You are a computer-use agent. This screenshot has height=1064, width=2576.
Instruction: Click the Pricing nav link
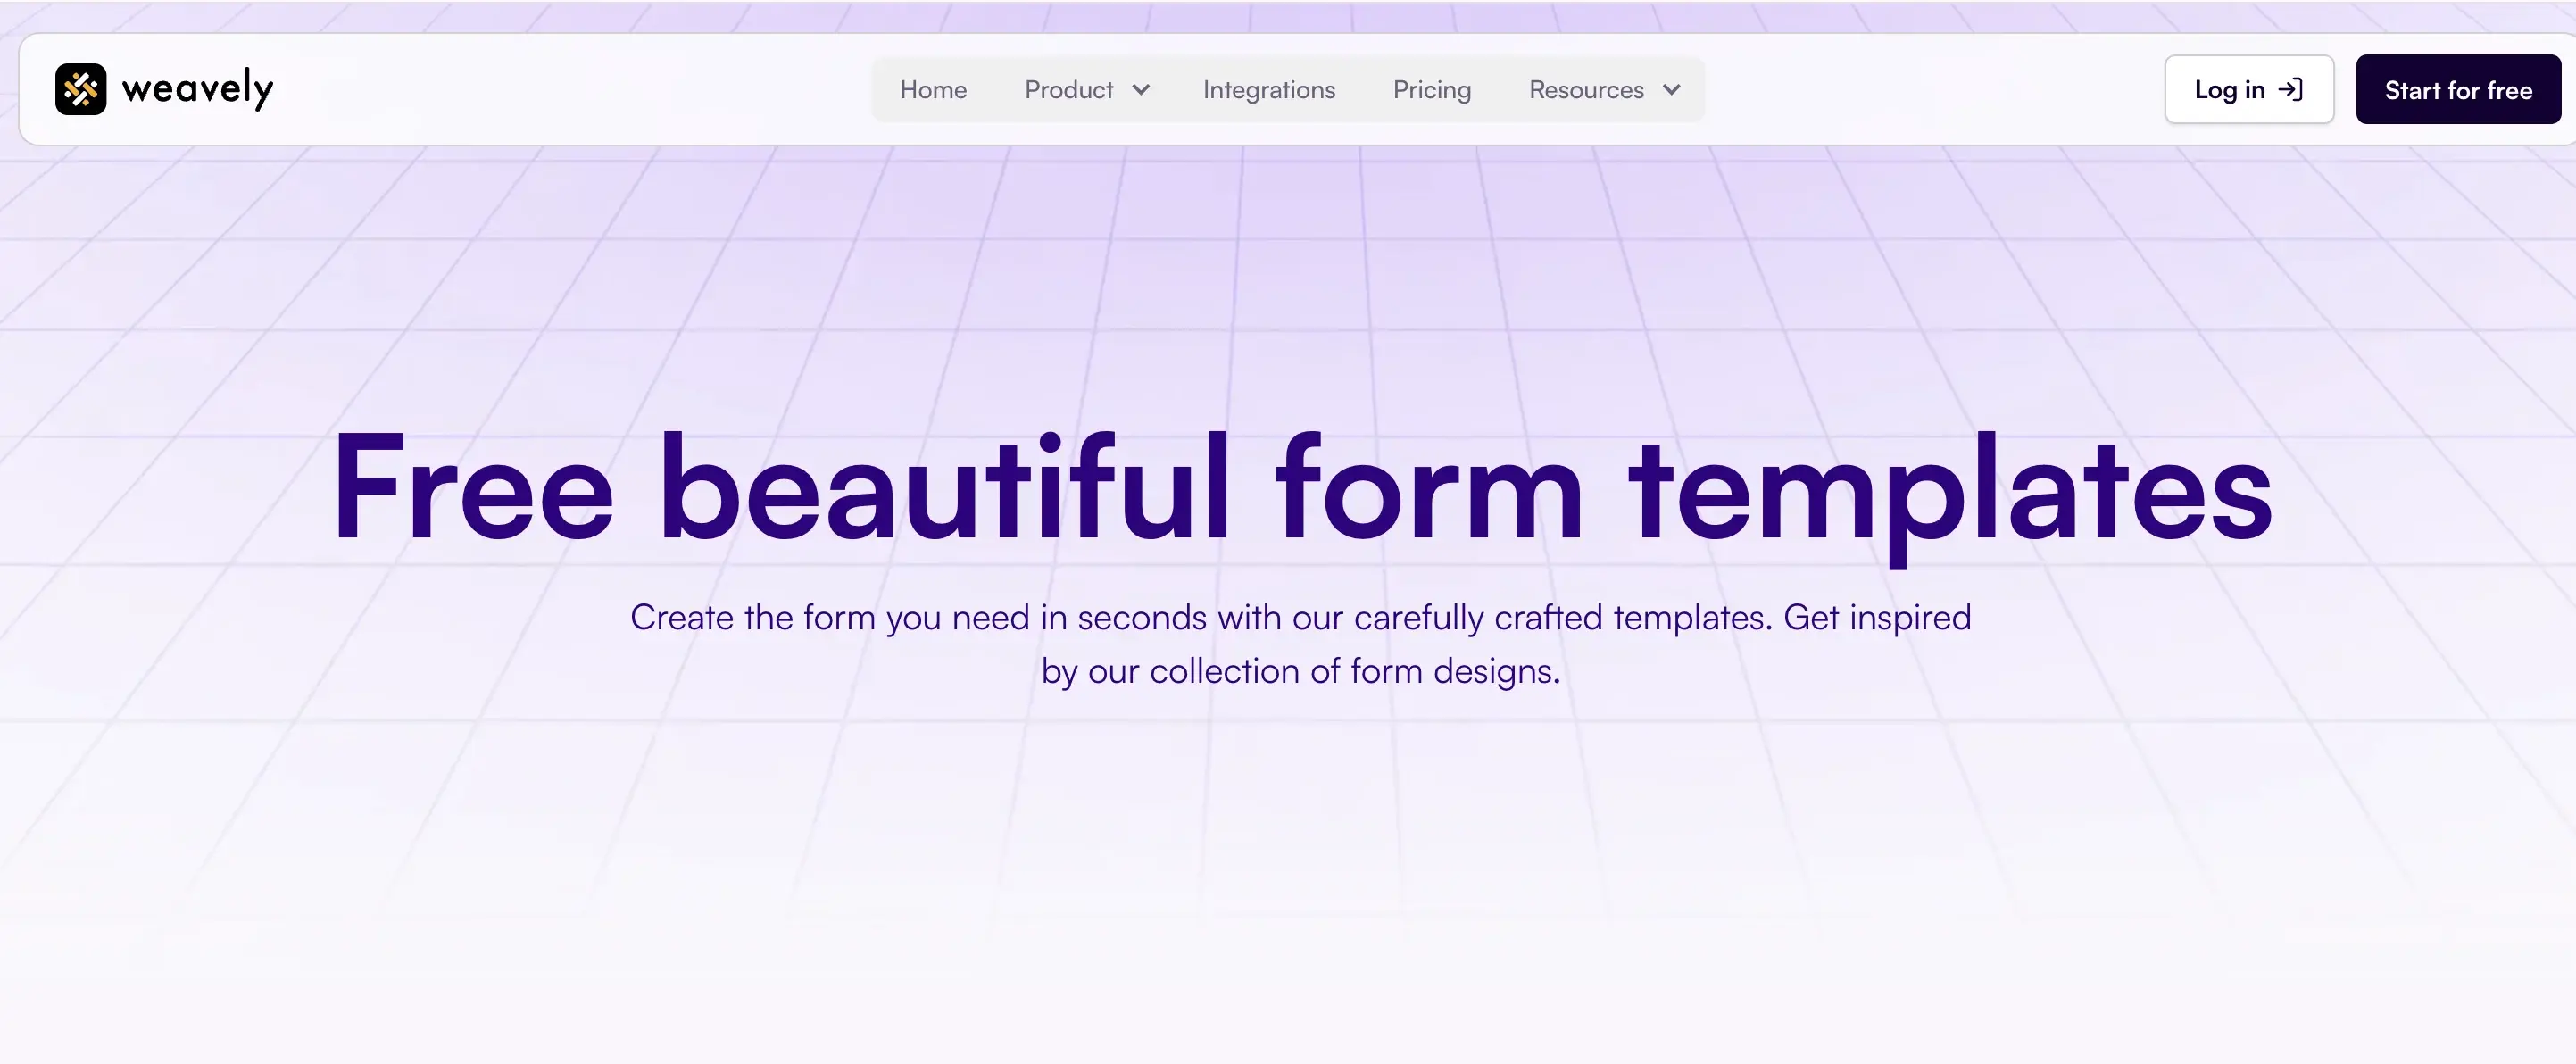(1431, 89)
